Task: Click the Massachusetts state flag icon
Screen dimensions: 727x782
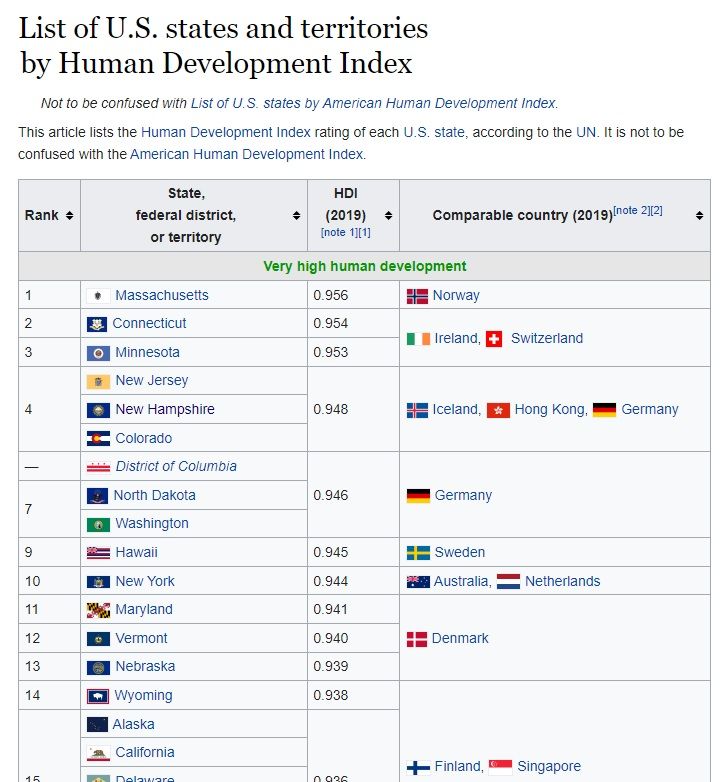Action: click(x=98, y=296)
